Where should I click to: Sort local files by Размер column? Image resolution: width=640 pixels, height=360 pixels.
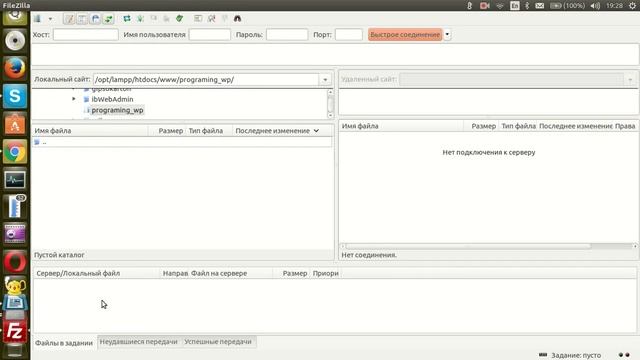pos(167,131)
